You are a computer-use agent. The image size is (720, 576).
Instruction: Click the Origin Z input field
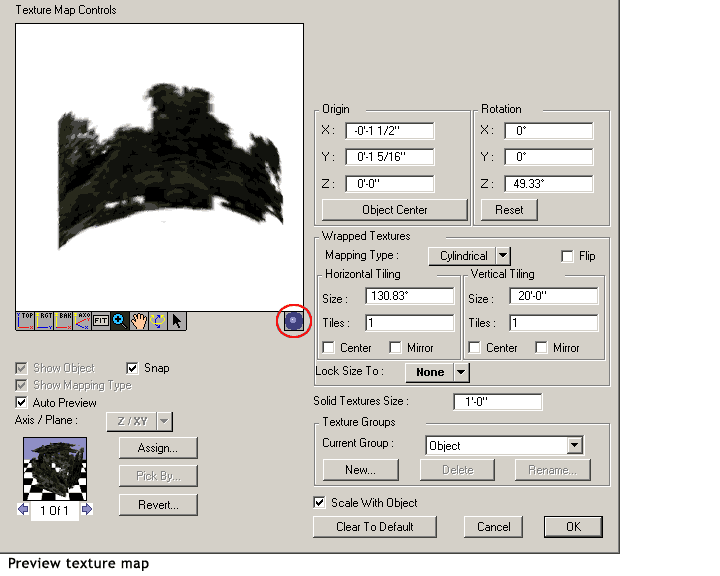click(389, 184)
